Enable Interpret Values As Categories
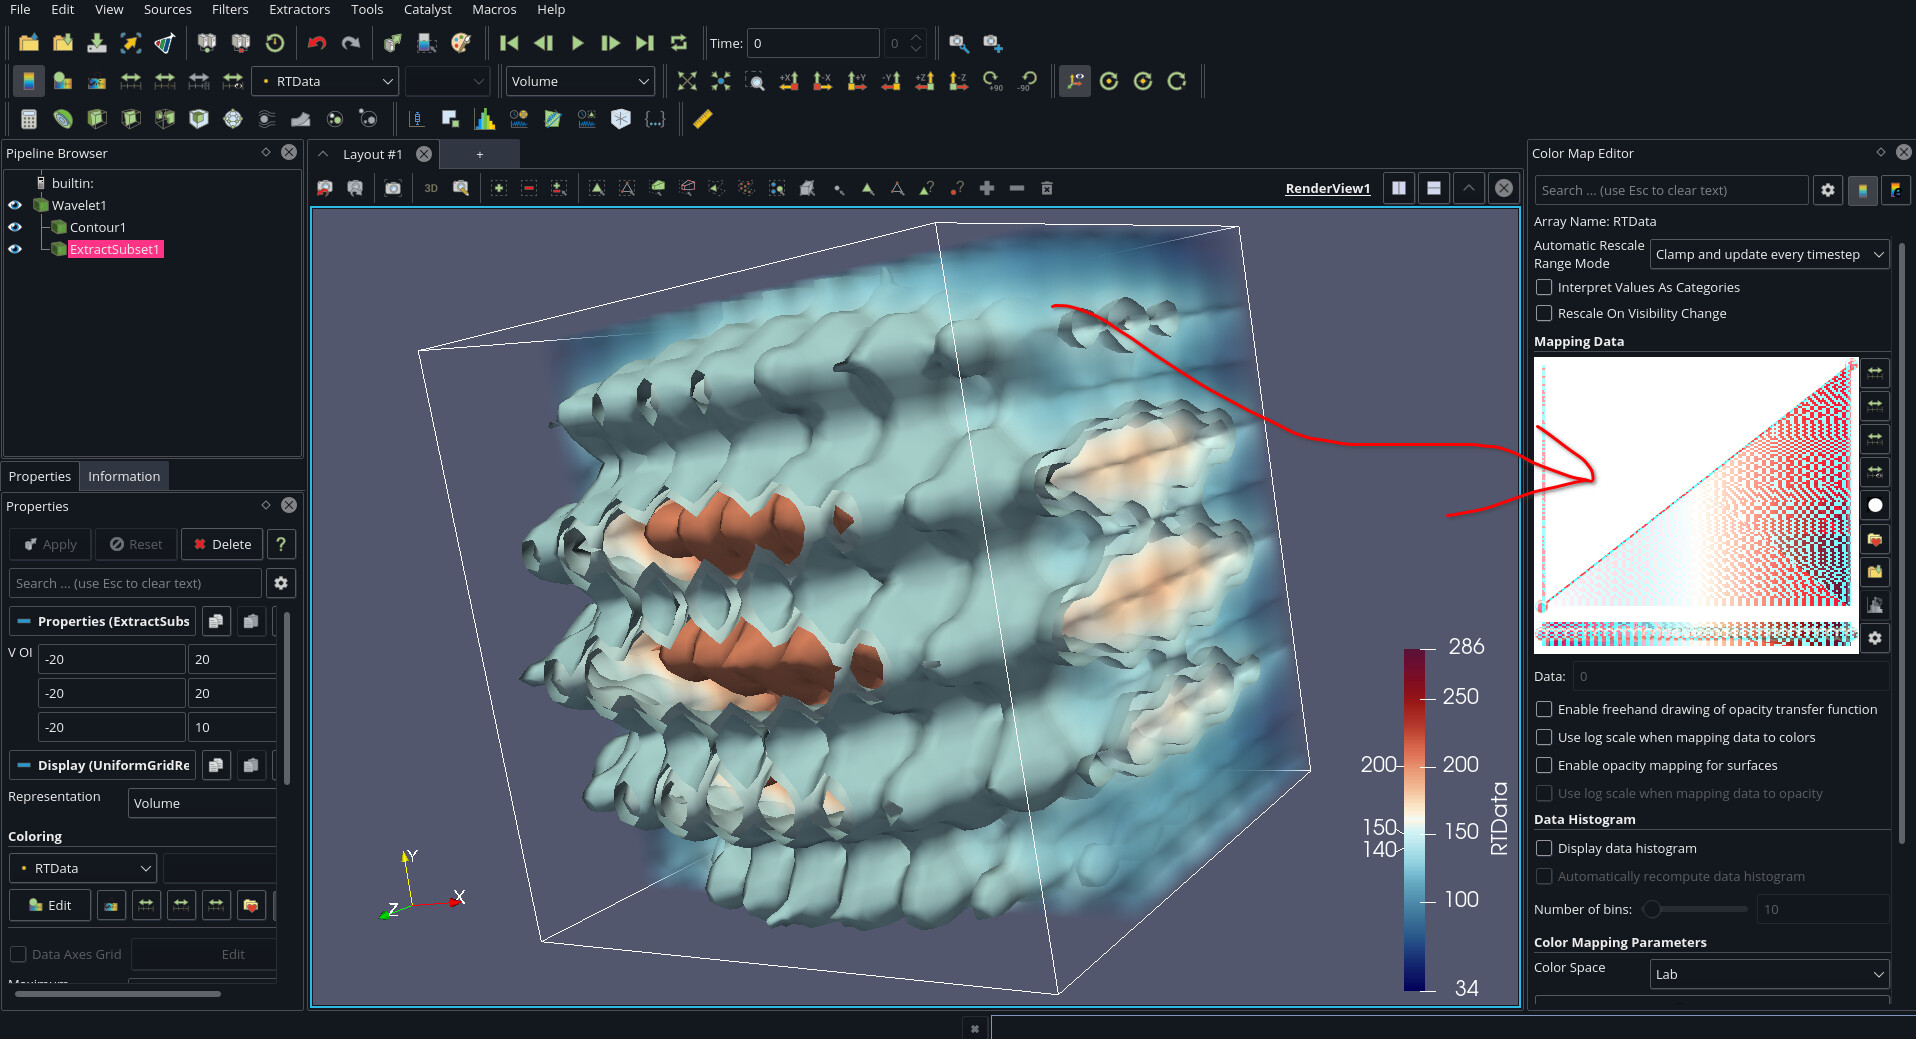Image resolution: width=1916 pixels, height=1039 pixels. 1544,287
